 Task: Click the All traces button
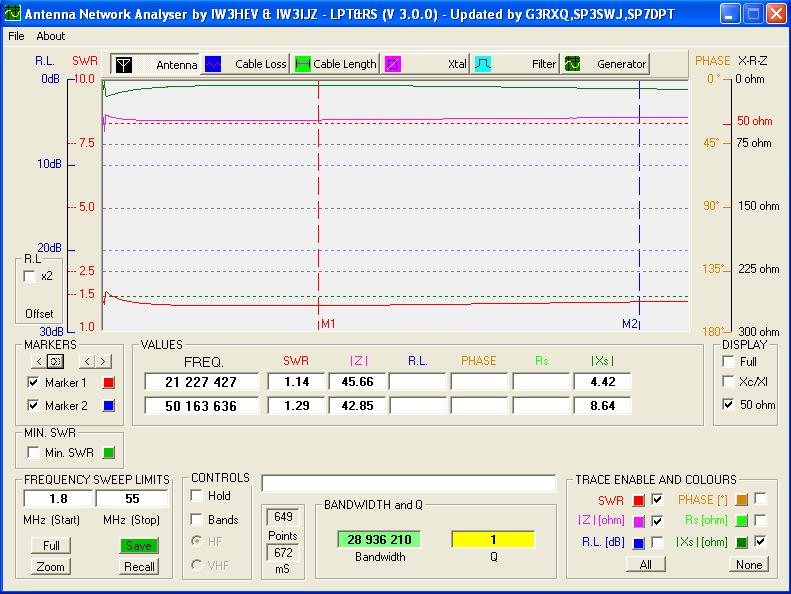(x=645, y=564)
